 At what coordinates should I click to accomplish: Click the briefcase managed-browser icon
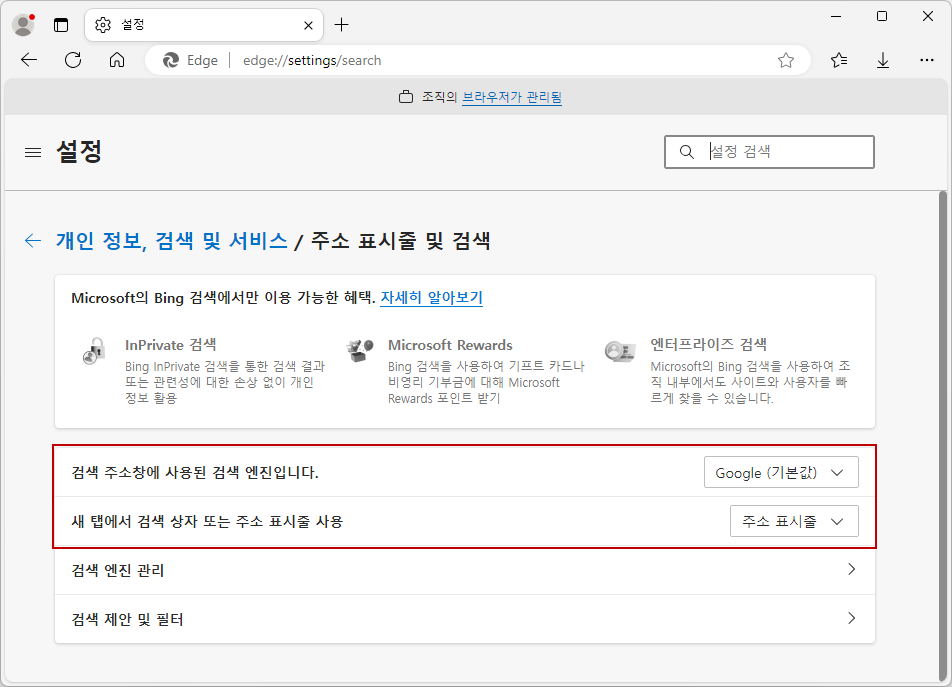click(x=406, y=96)
